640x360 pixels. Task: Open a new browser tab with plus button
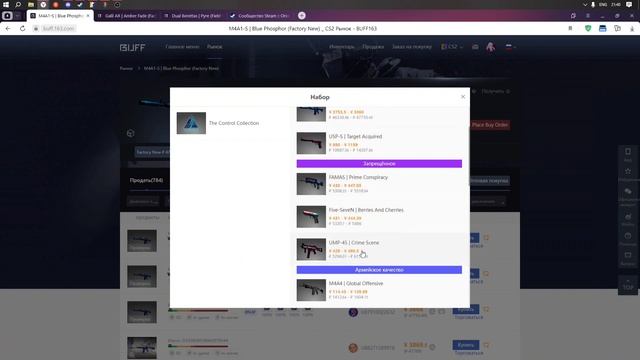(x=302, y=16)
